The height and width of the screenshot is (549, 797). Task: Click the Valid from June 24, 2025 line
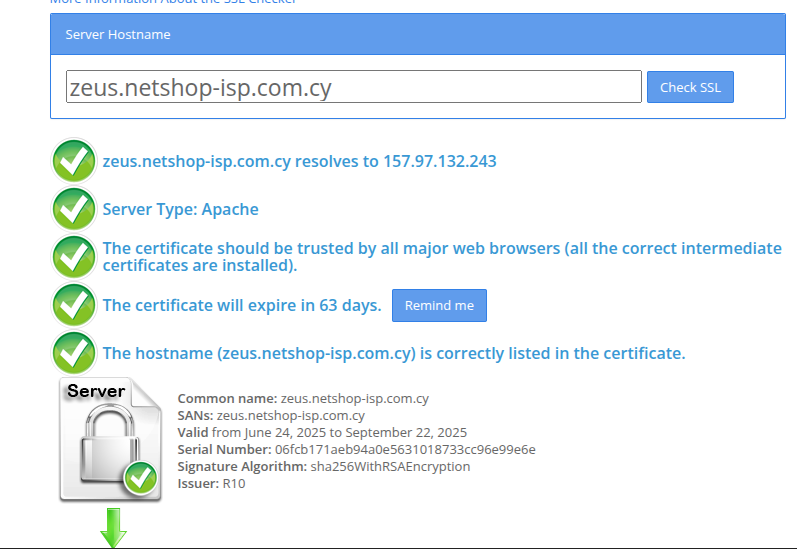(322, 433)
